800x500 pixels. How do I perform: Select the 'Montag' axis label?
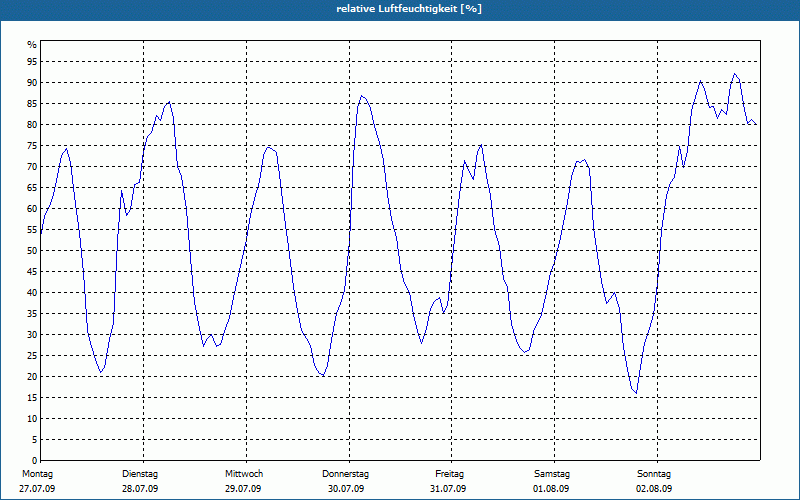(x=37, y=474)
